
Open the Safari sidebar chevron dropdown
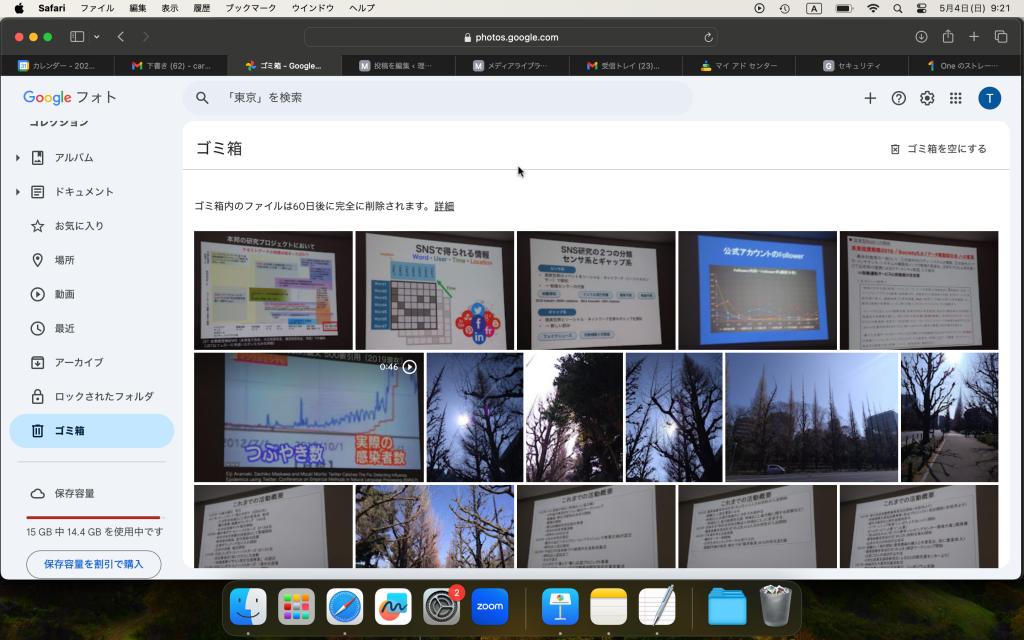(97, 37)
